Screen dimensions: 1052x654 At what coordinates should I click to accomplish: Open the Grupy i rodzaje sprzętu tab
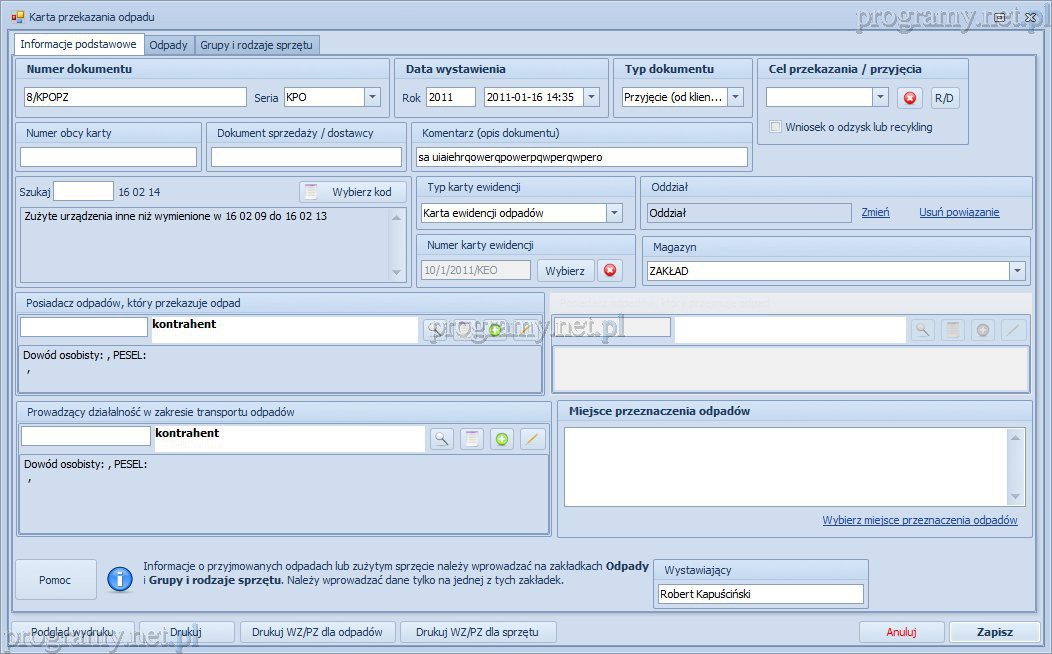tap(257, 45)
